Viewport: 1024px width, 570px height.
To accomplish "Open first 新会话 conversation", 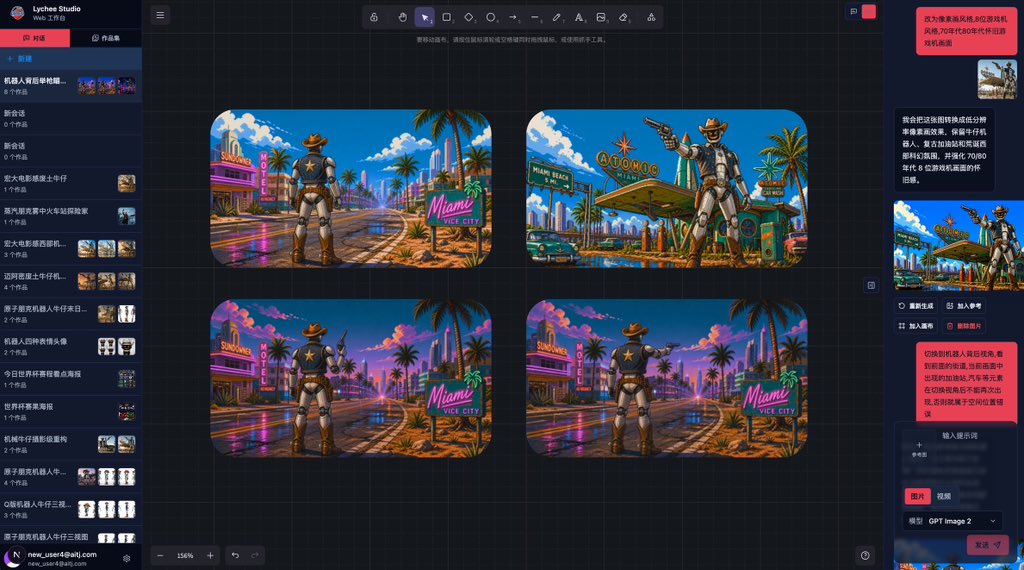I will [71, 118].
